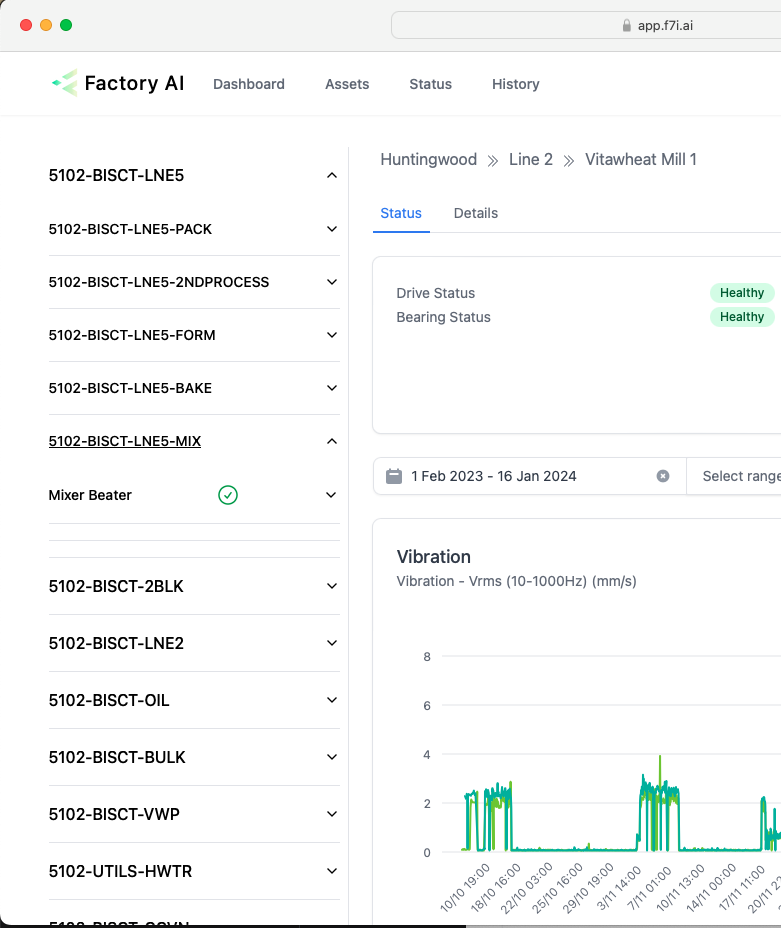Image resolution: width=781 pixels, height=928 pixels.
Task: Expand 5102-BISCT-LNE5-FORM section
Action: click(332, 335)
